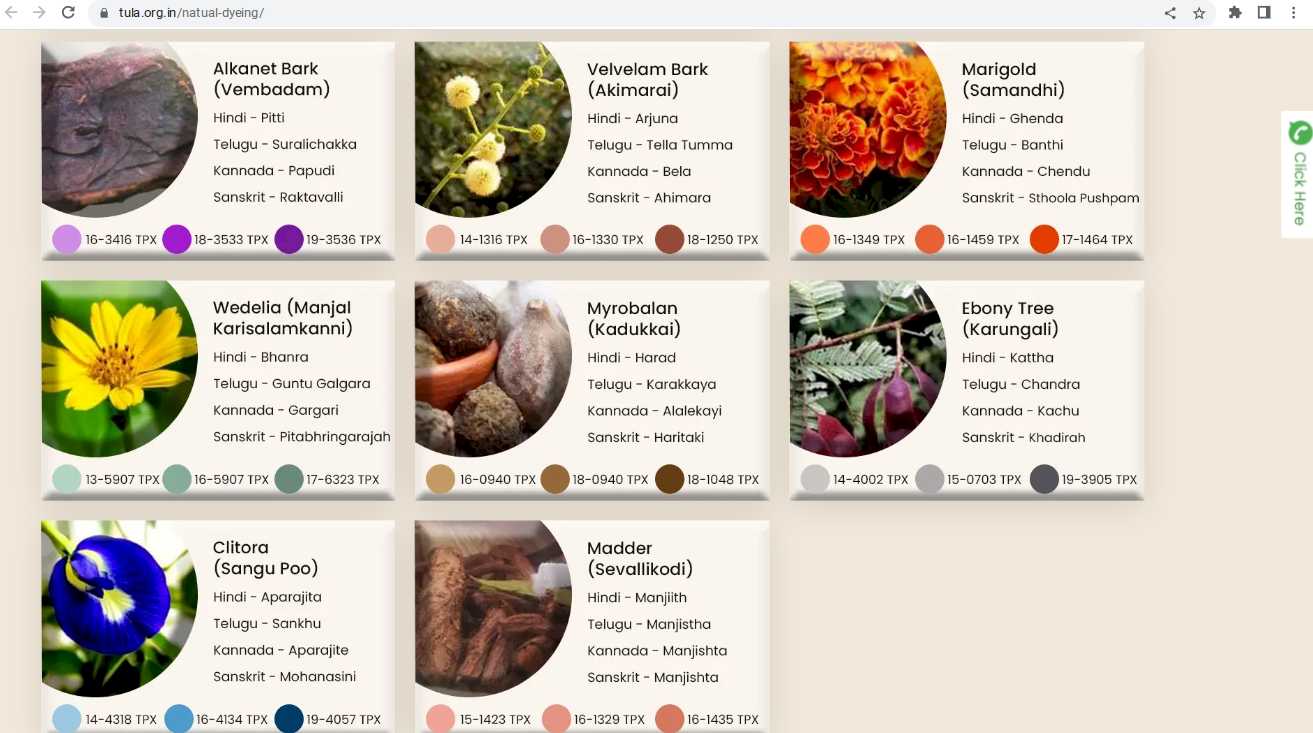Click the Wedelia yellow flower image
Image resolution: width=1313 pixels, height=733 pixels.
(x=119, y=368)
